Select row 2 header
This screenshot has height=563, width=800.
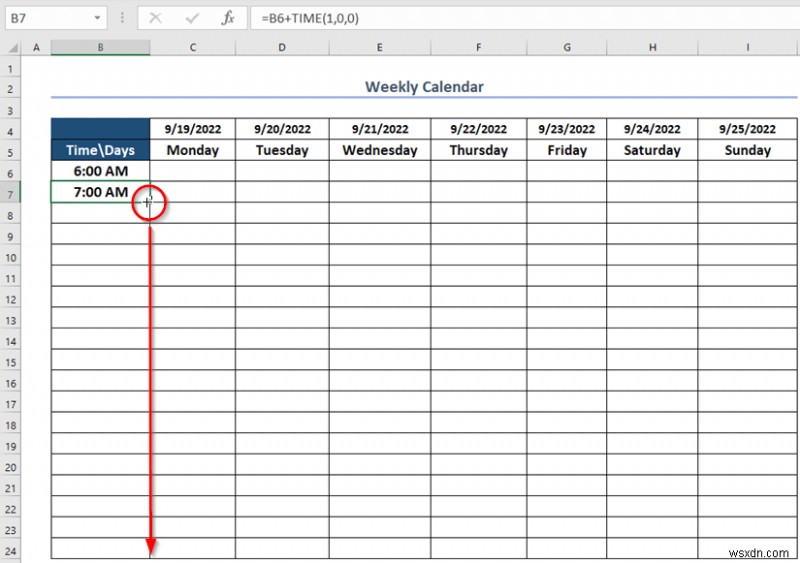11,89
